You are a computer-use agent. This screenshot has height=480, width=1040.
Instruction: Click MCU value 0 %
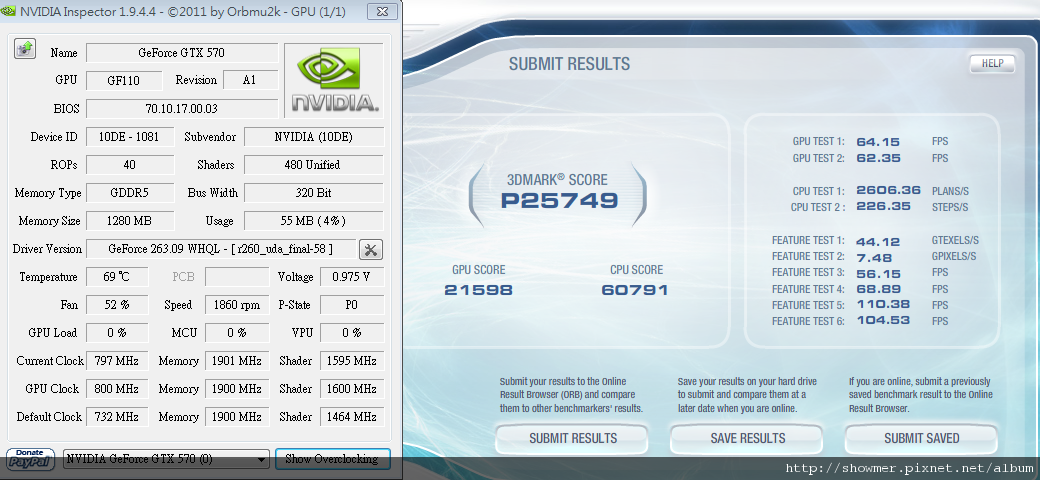(237, 333)
